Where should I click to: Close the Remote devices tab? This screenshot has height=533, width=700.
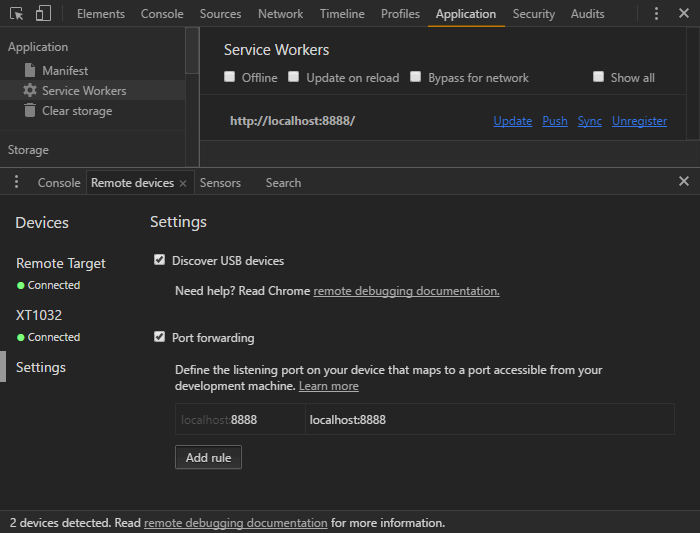click(183, 183)
